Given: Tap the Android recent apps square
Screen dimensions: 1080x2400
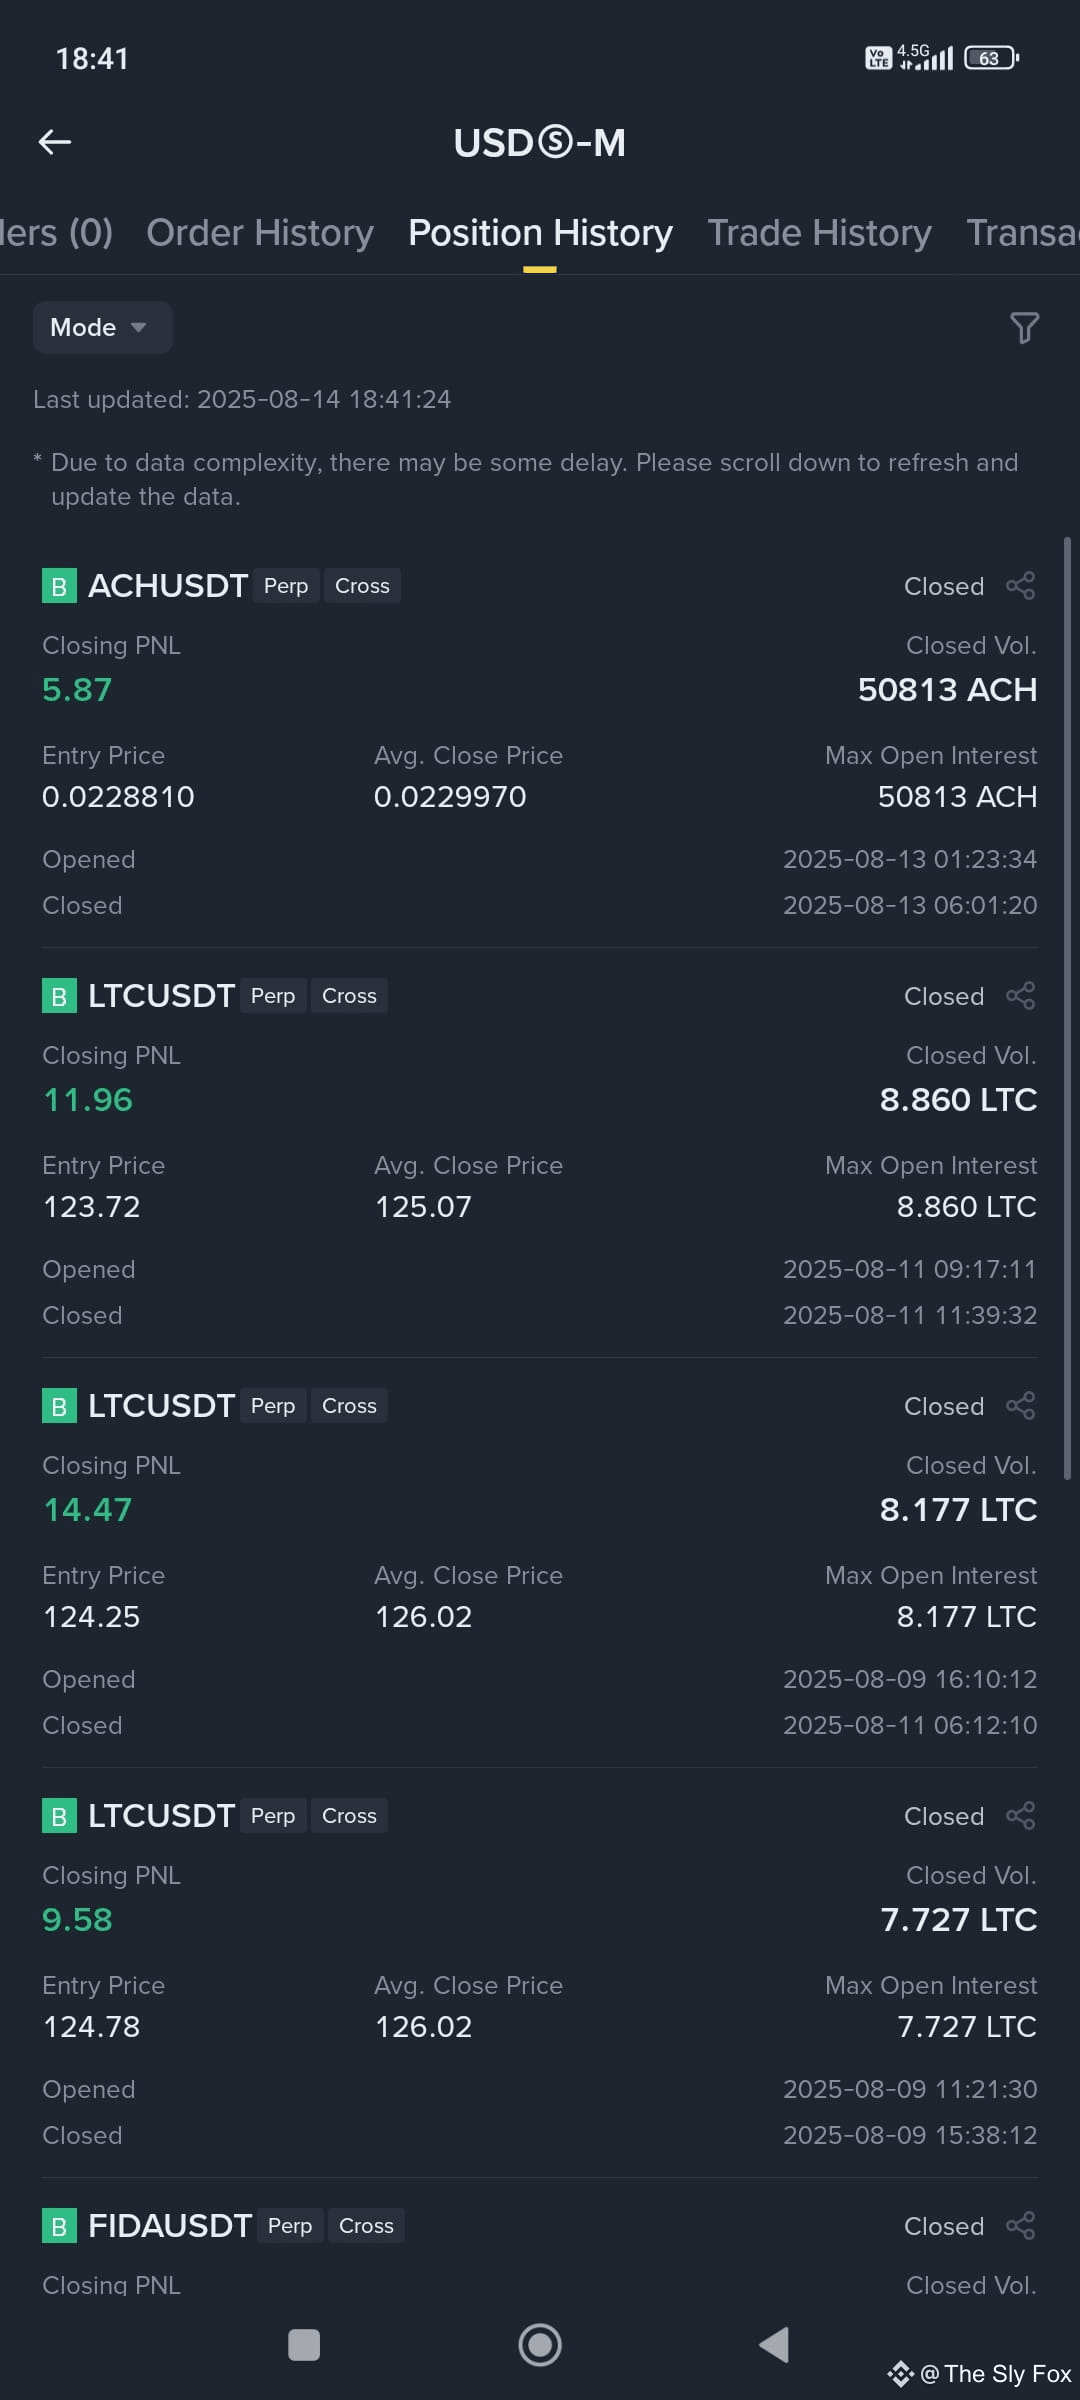Looking at the screenshot, I should coord(304,2345).
